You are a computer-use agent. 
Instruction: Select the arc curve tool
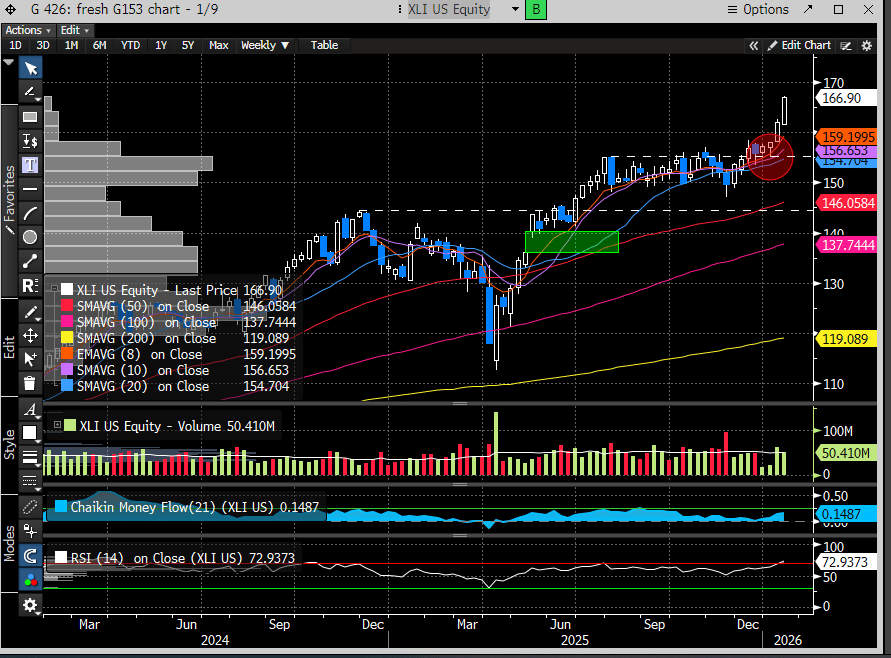point(30,213)
